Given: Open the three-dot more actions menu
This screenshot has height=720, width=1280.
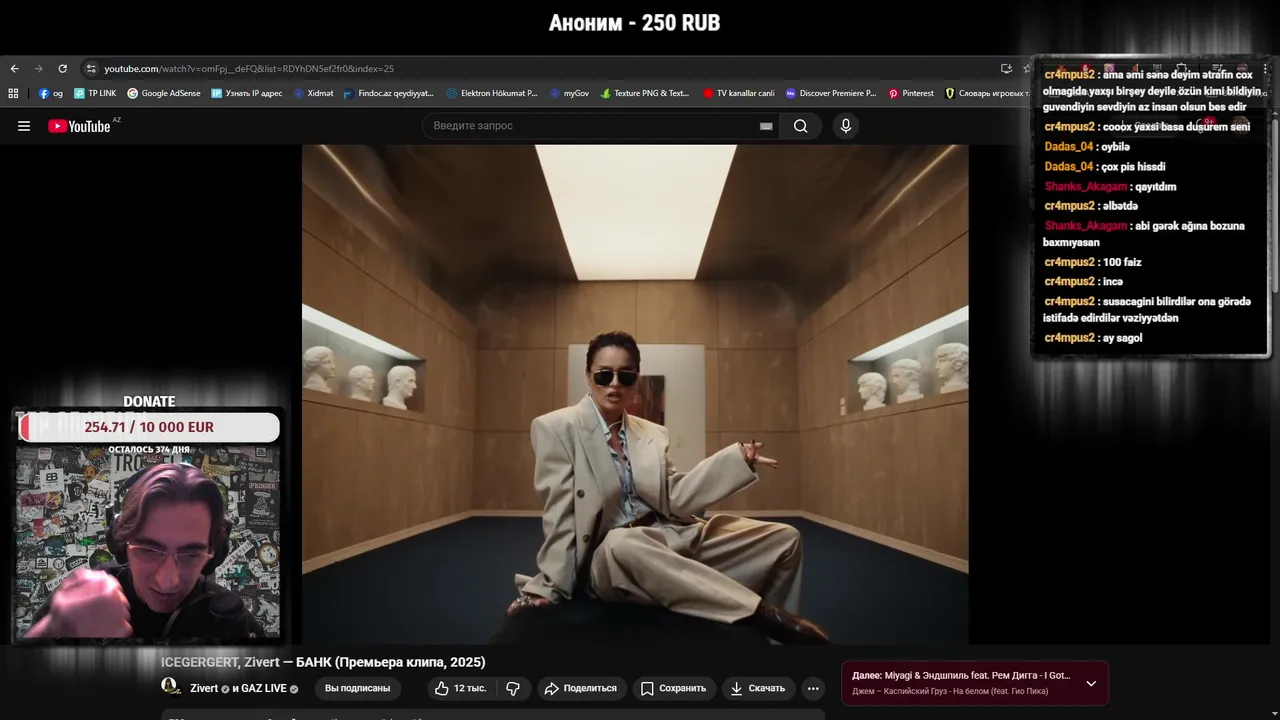Looking at the screenshot, I should 813,688.
